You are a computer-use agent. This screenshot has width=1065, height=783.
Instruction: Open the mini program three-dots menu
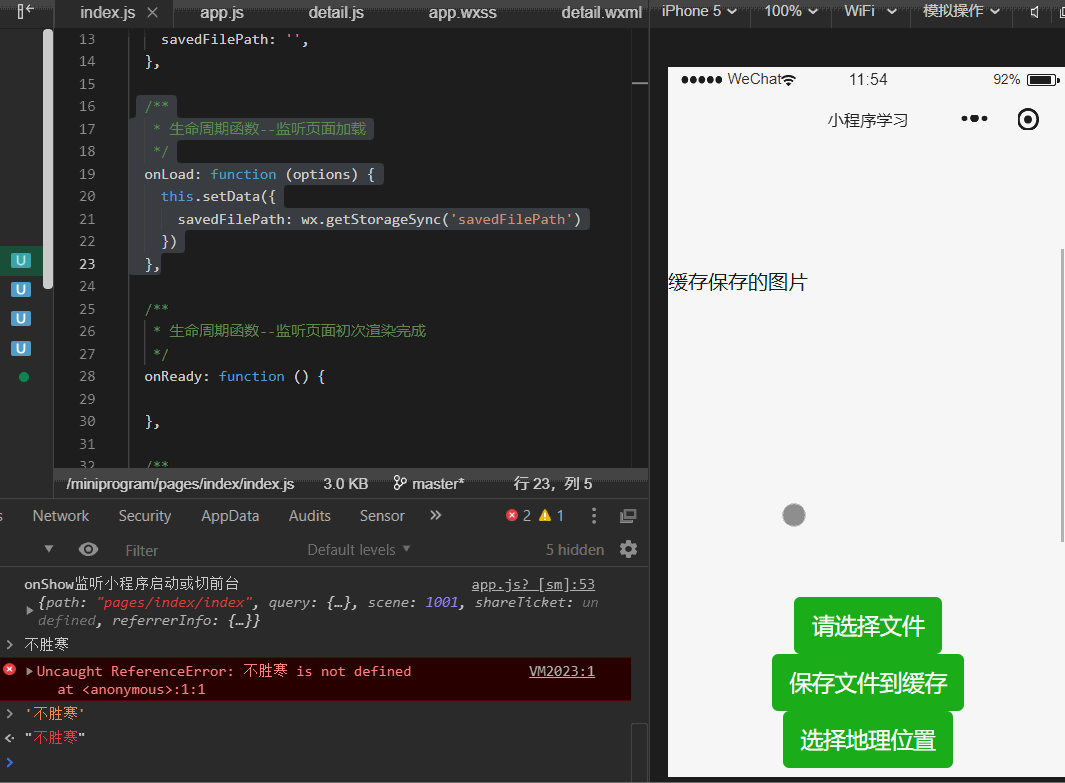tap(974, 119)
